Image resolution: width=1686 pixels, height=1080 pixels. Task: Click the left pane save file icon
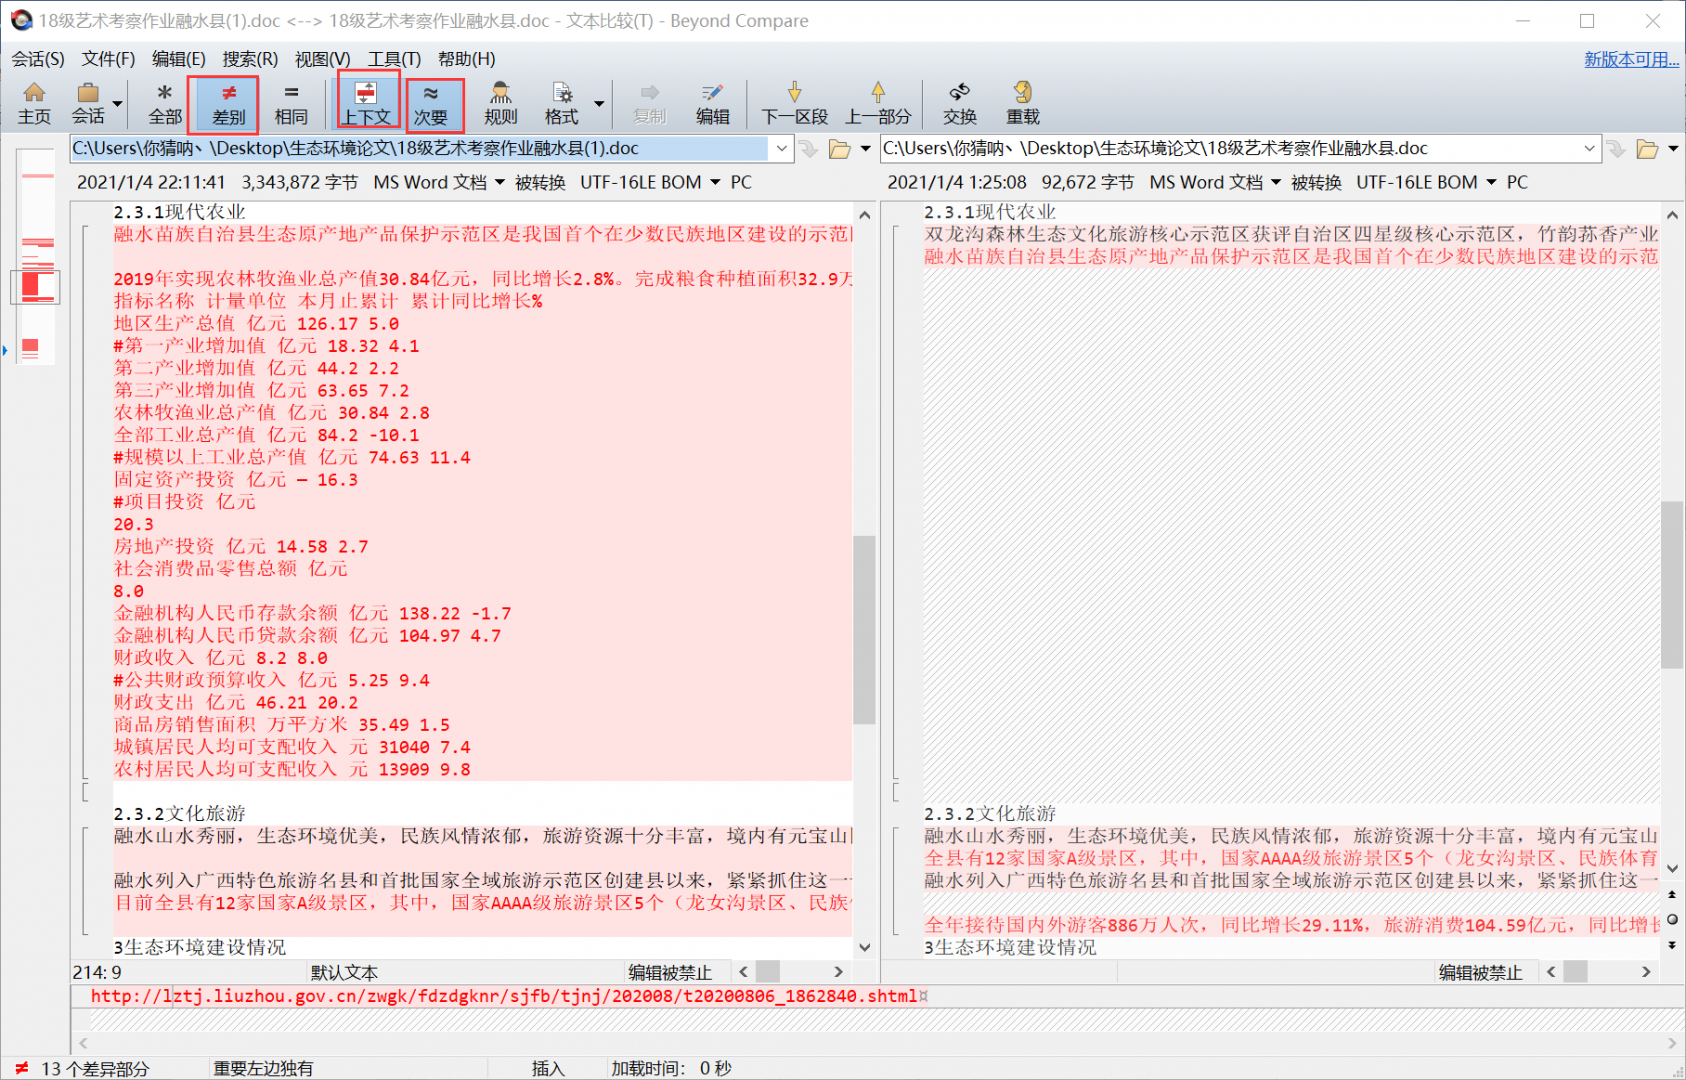point(809,149)
